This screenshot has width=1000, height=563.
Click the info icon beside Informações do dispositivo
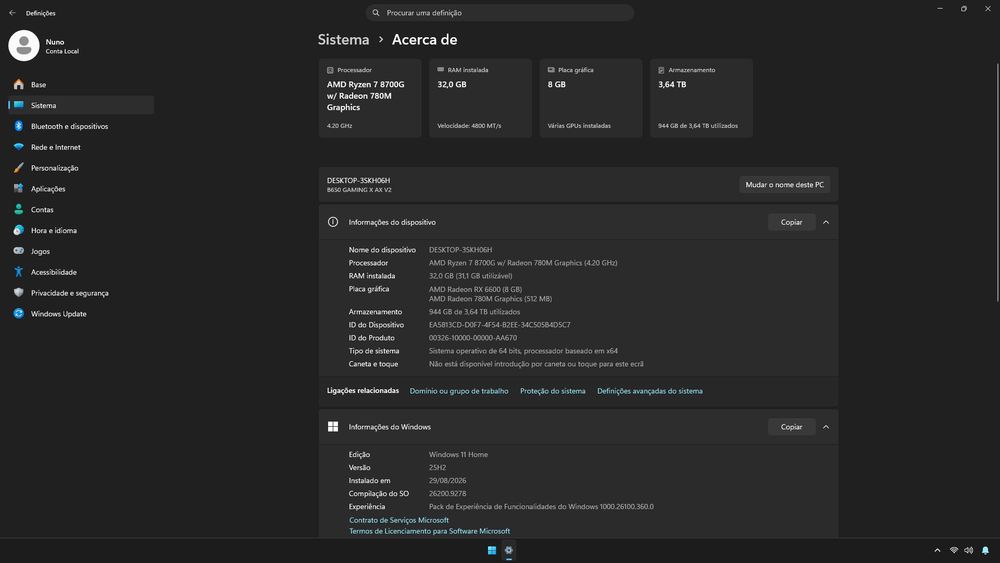pos(333,222)
